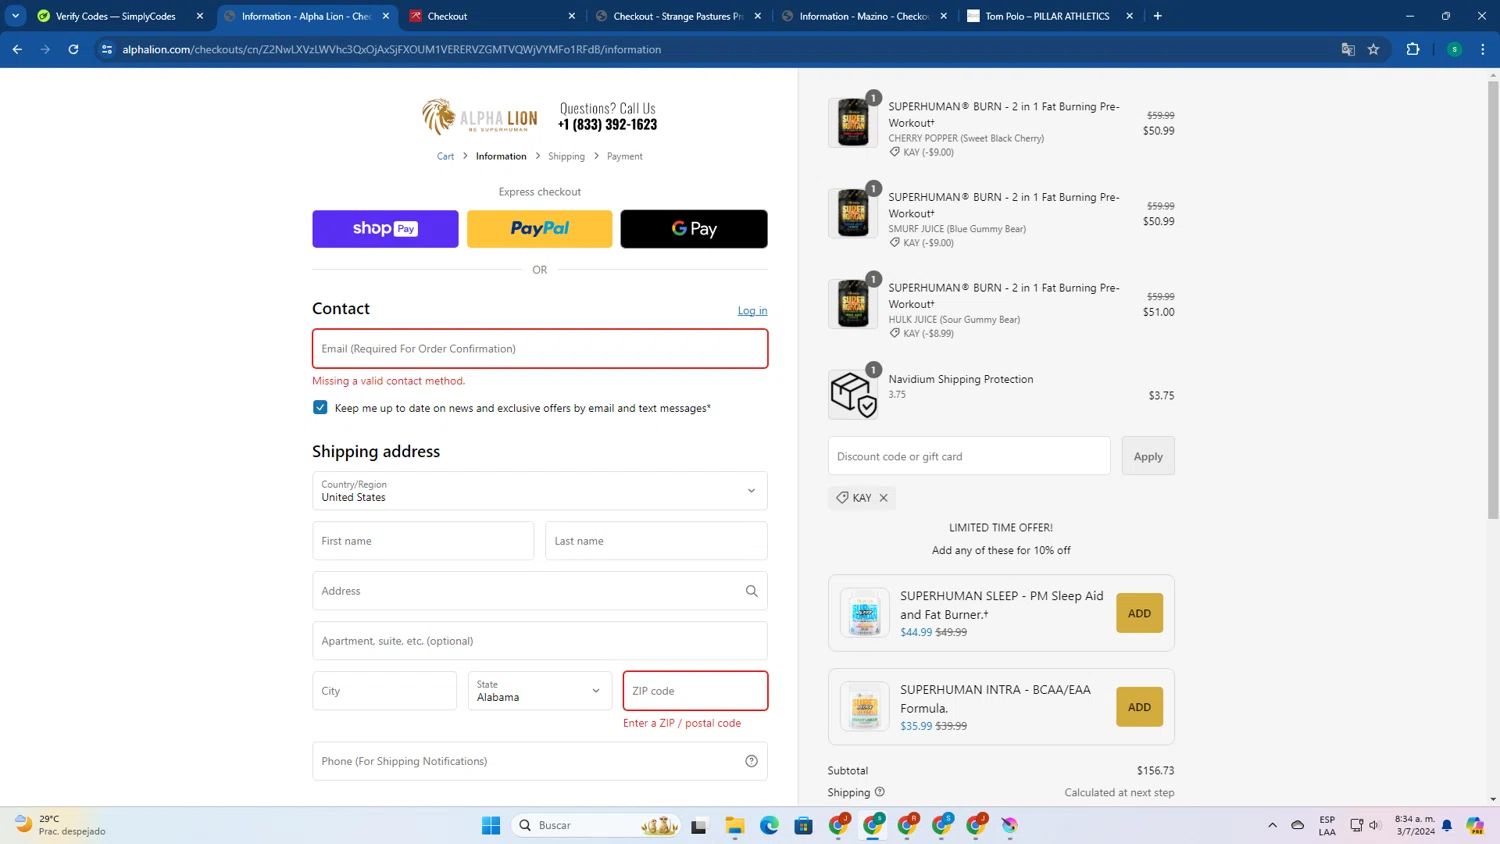This screenshot has height=844, width=1500.
Task: View site information icon in address bar
Action: (x=107, y=49)
